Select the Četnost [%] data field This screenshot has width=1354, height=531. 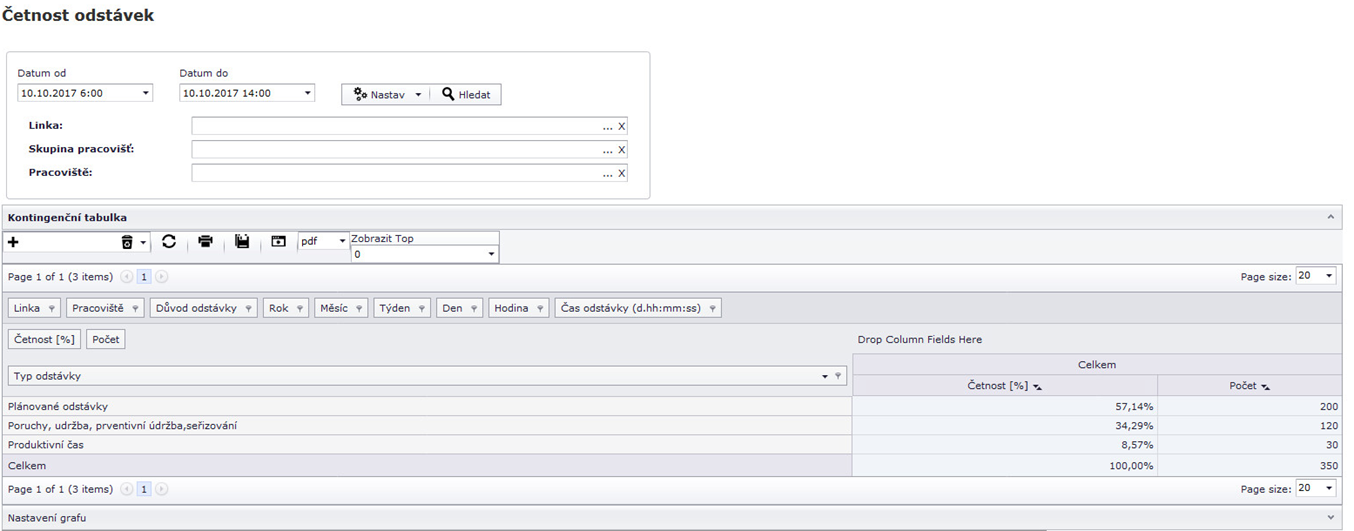click(44, 340)
